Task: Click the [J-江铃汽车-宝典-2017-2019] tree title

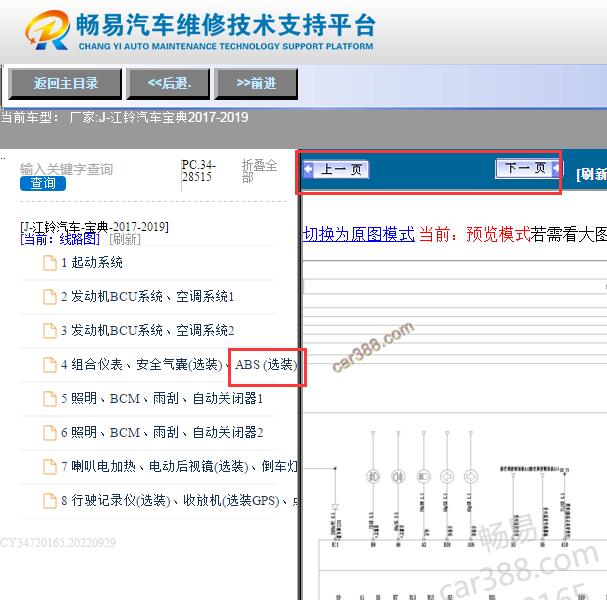Action: (x=94, y=226)
